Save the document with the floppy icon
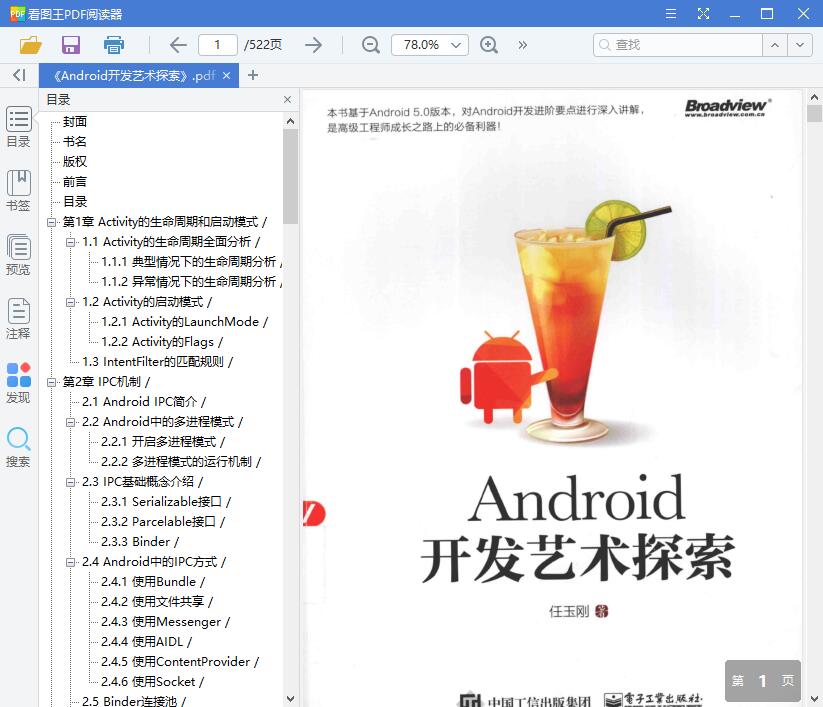The height and width of the screenshot is (707, 823). (71, 45)
